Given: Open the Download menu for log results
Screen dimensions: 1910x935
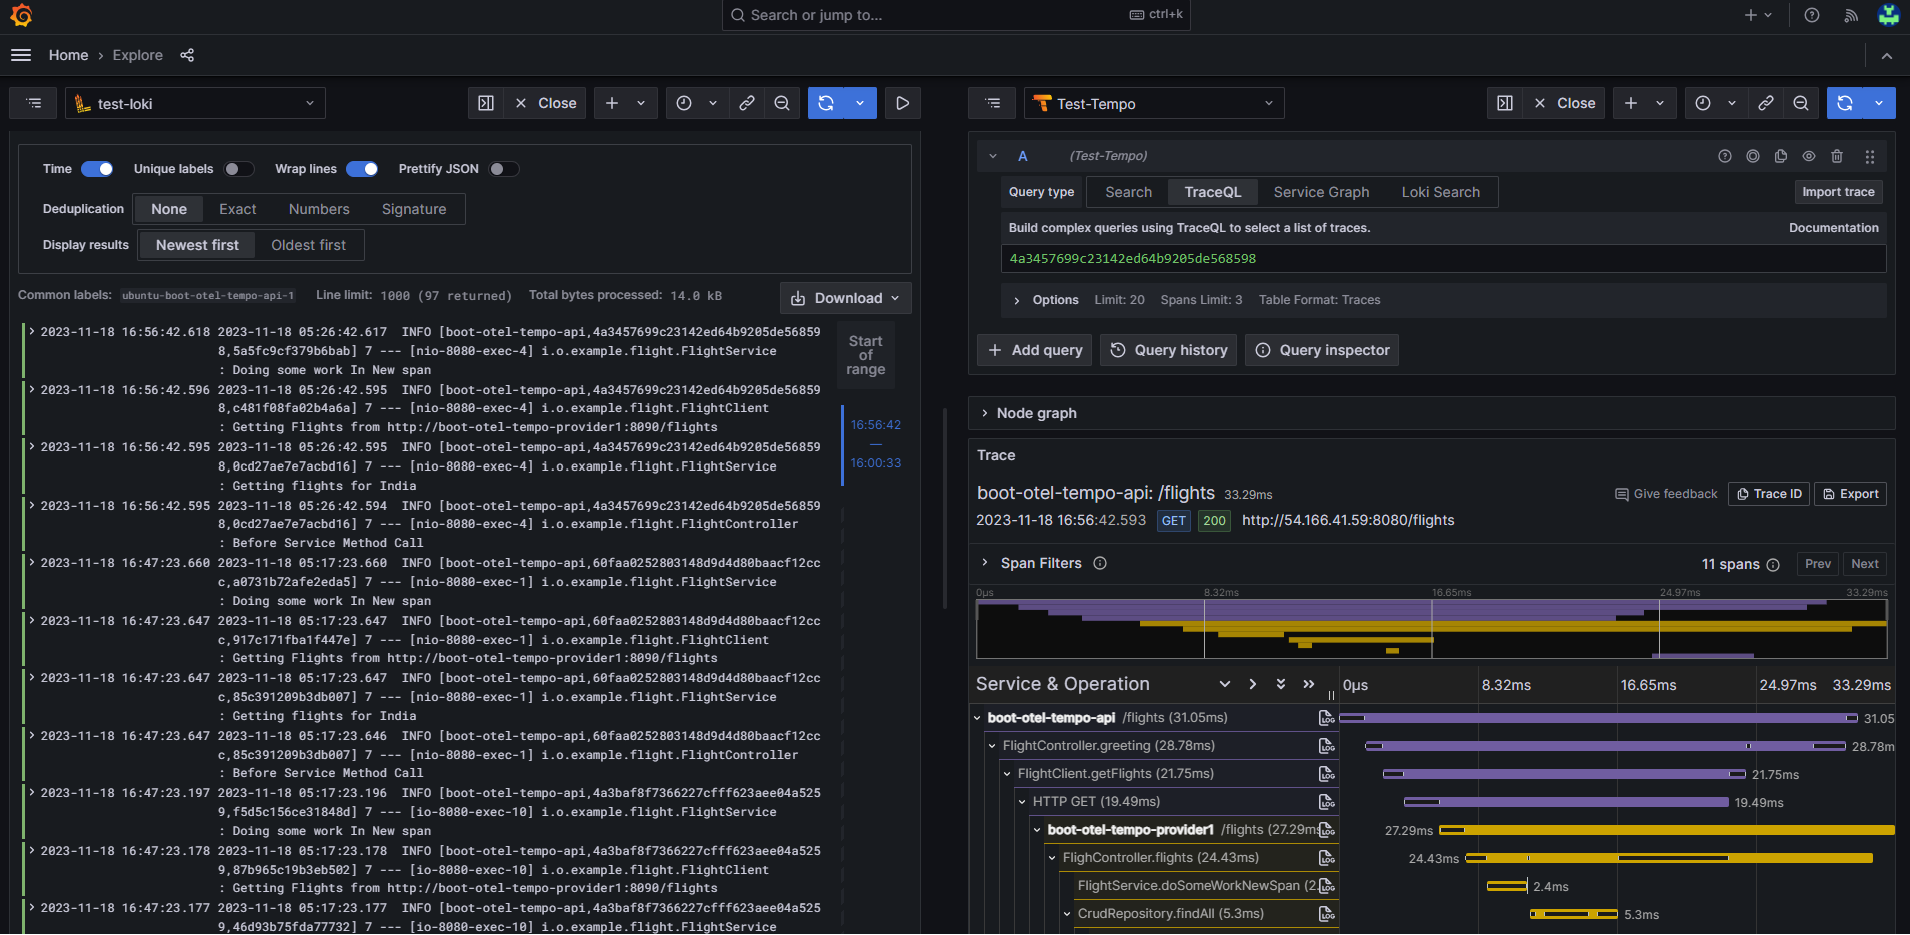Looking at the screenshot, I should [x=845, y=297].
